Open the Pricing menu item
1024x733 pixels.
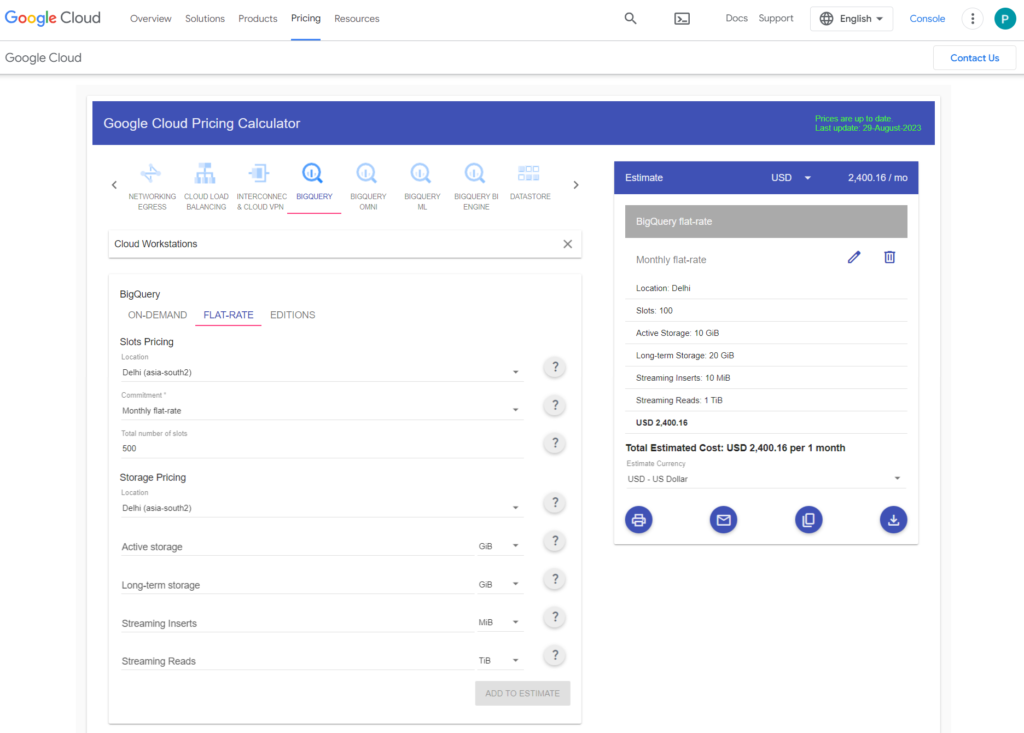(x=306, y=18)
